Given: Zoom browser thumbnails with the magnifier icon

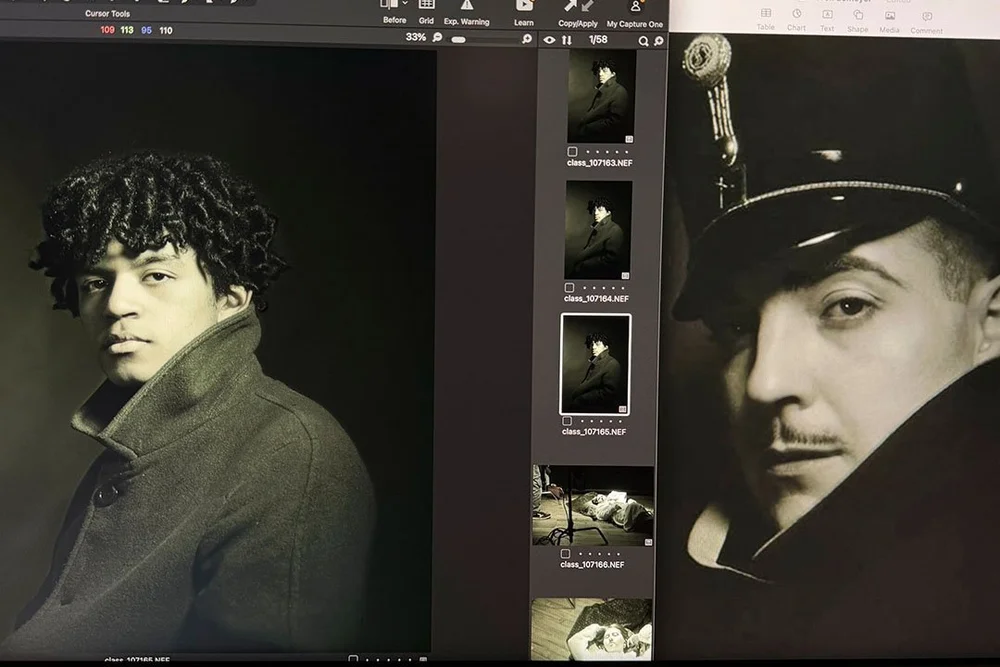Looking at the screenshot, I should (x=659, y=41).
